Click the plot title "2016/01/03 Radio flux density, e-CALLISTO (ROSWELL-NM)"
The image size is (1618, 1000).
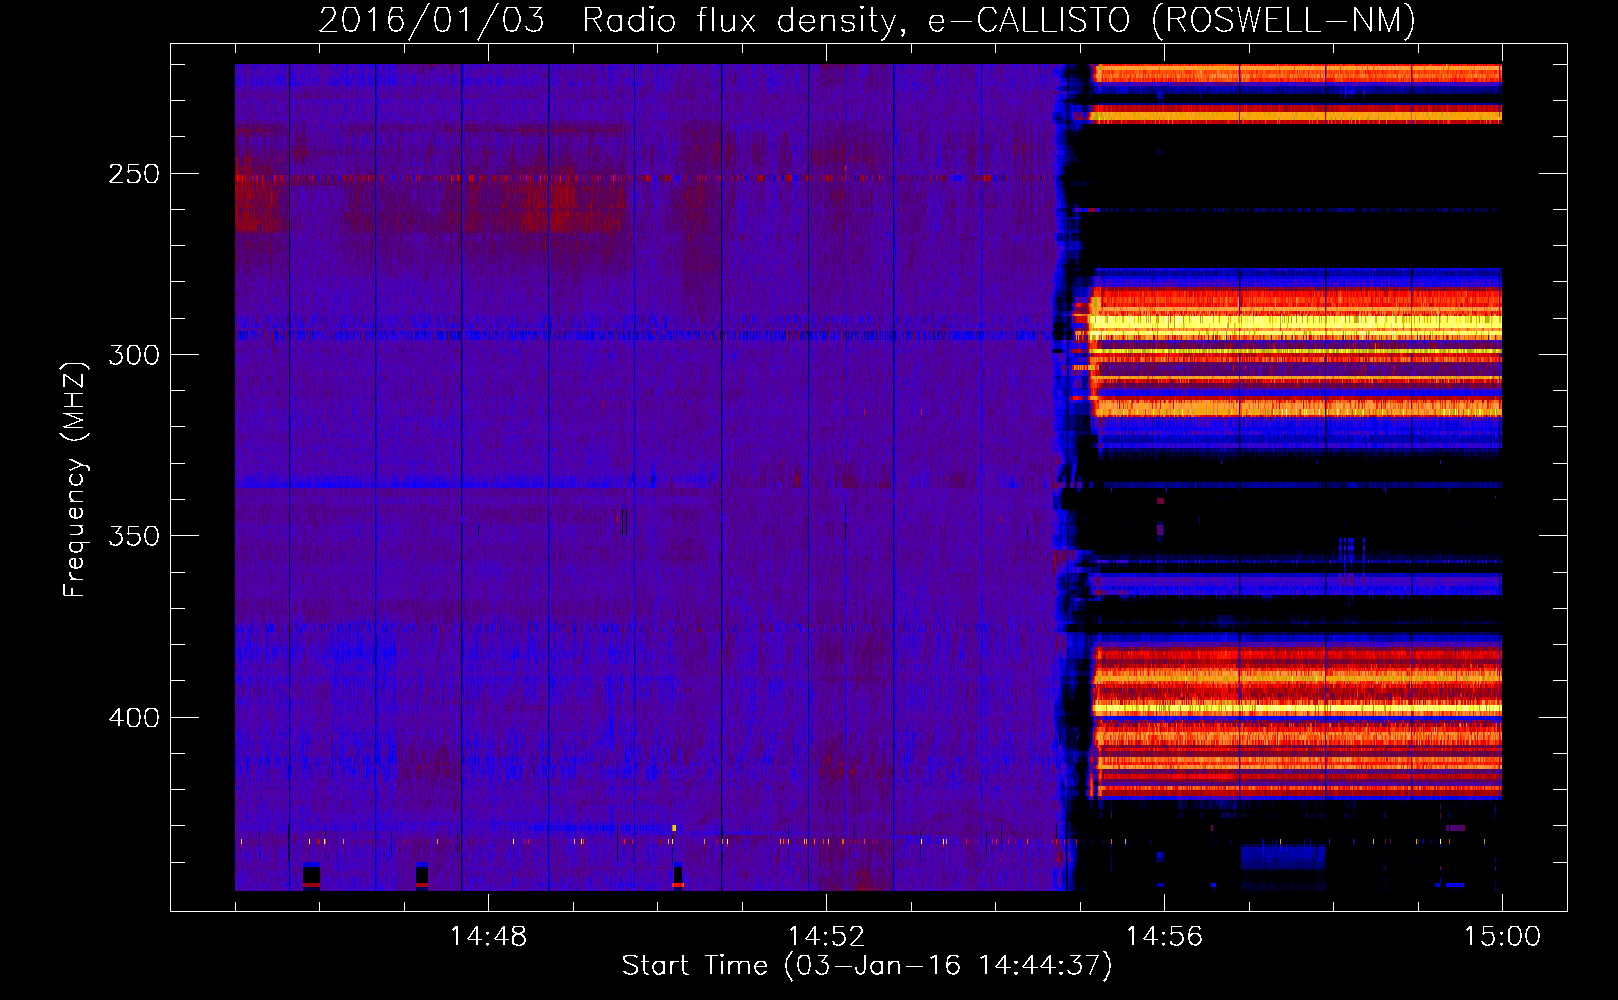[867, 20]
